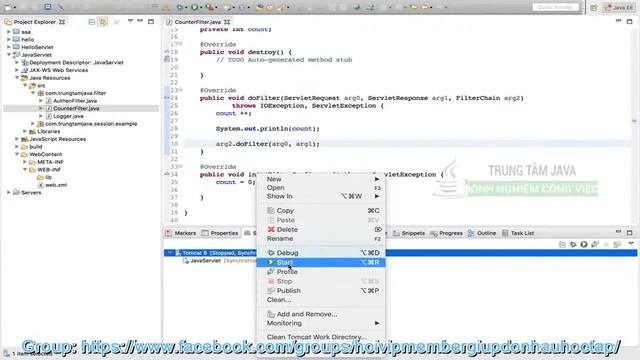Expand the META-INF folder
The image size is (640, 360).
(x=25, y=162)
